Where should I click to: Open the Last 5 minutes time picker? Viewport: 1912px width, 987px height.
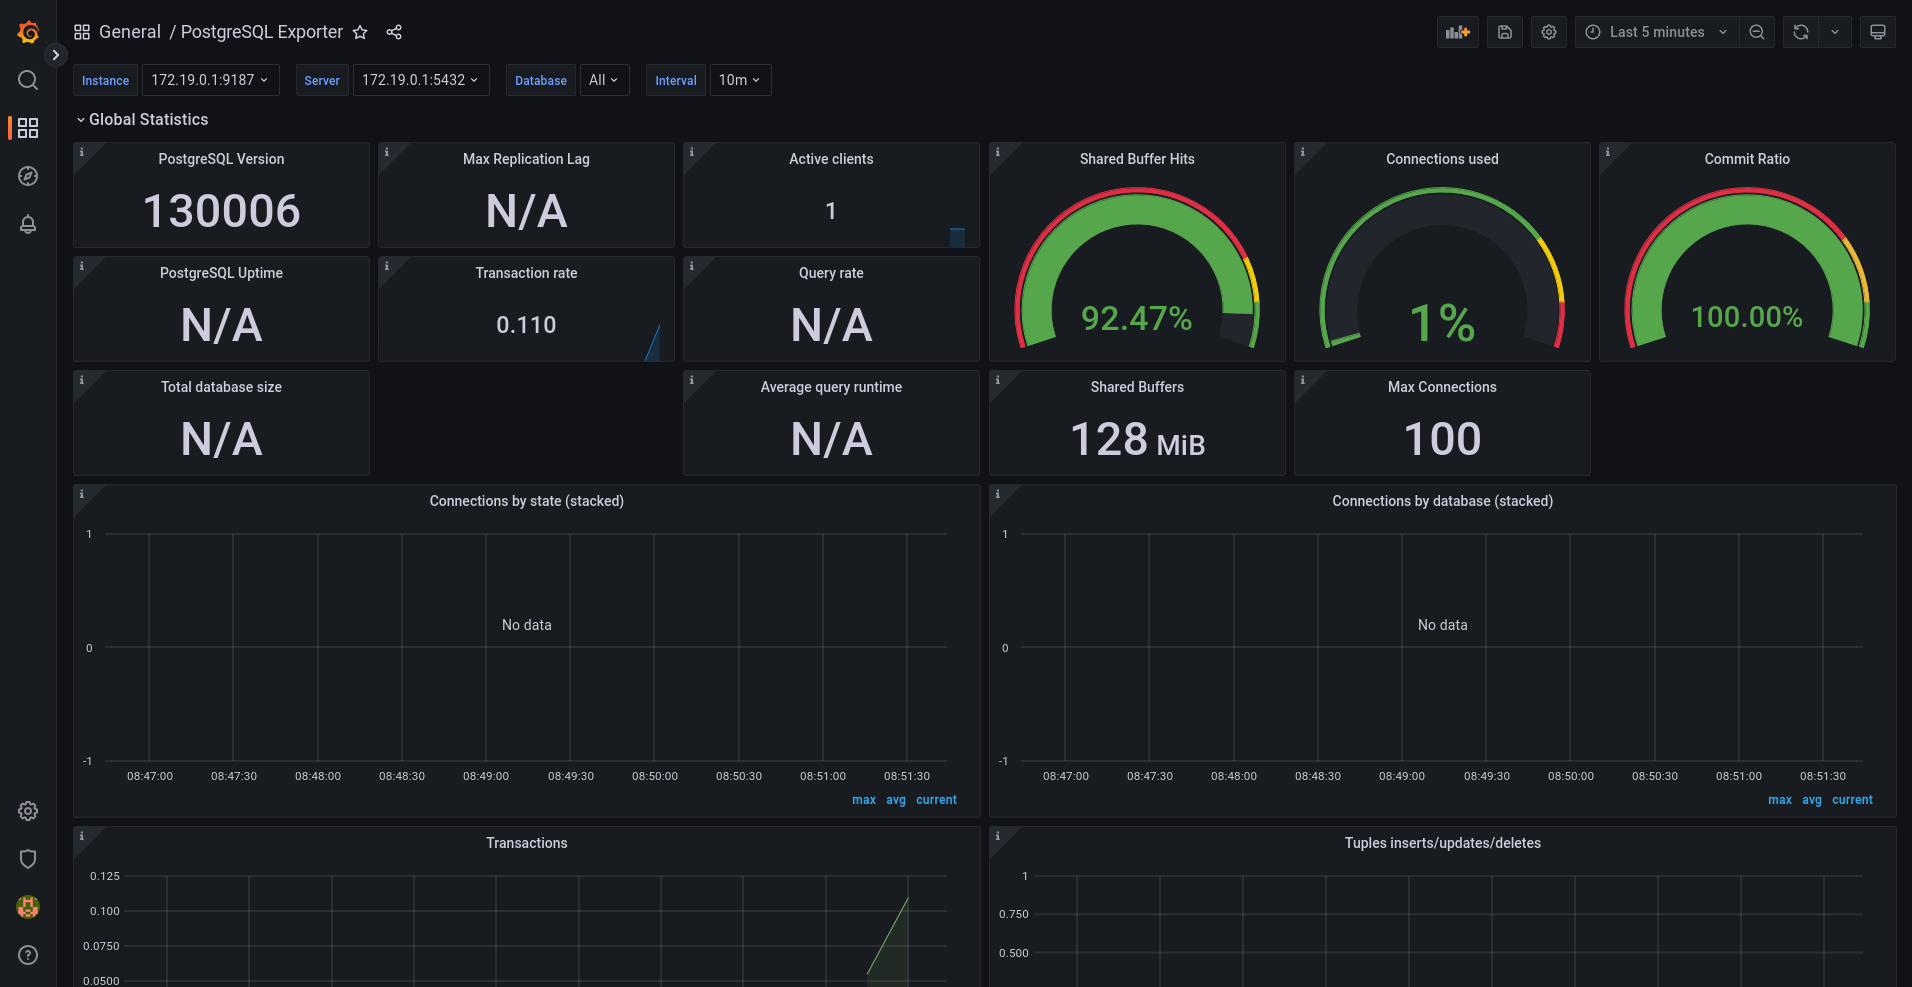(x=1656, y=32)
